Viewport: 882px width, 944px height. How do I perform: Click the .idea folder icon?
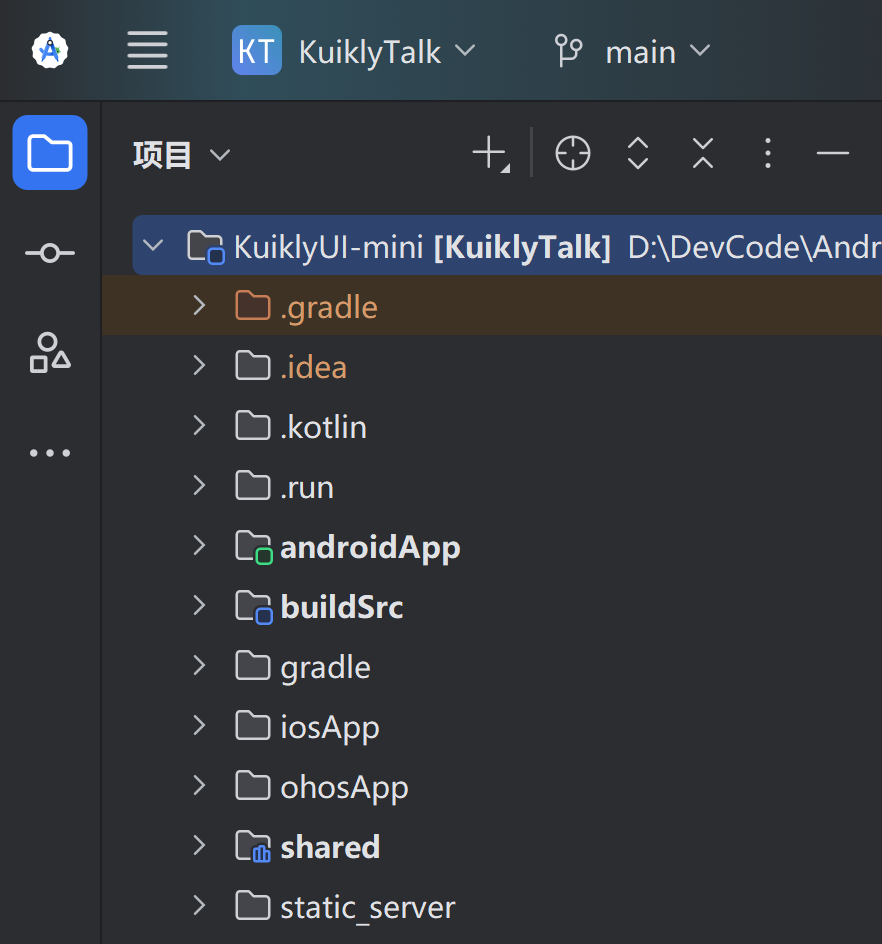[252, 365]
